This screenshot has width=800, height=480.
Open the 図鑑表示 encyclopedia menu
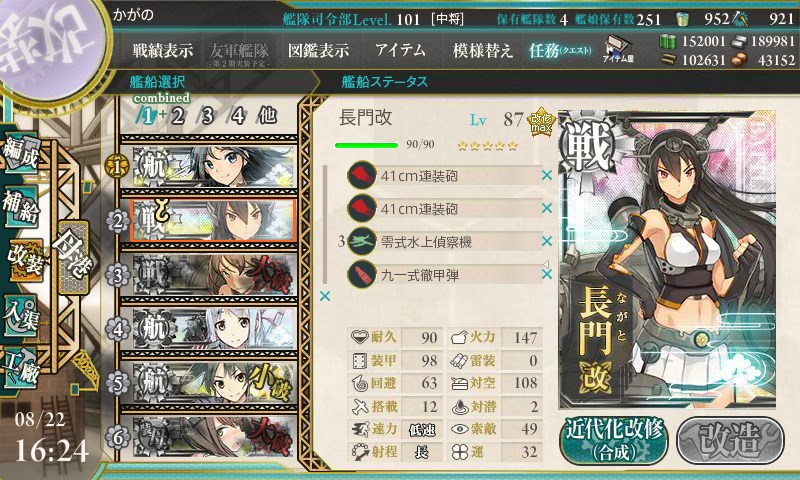(x=318, y=50)
